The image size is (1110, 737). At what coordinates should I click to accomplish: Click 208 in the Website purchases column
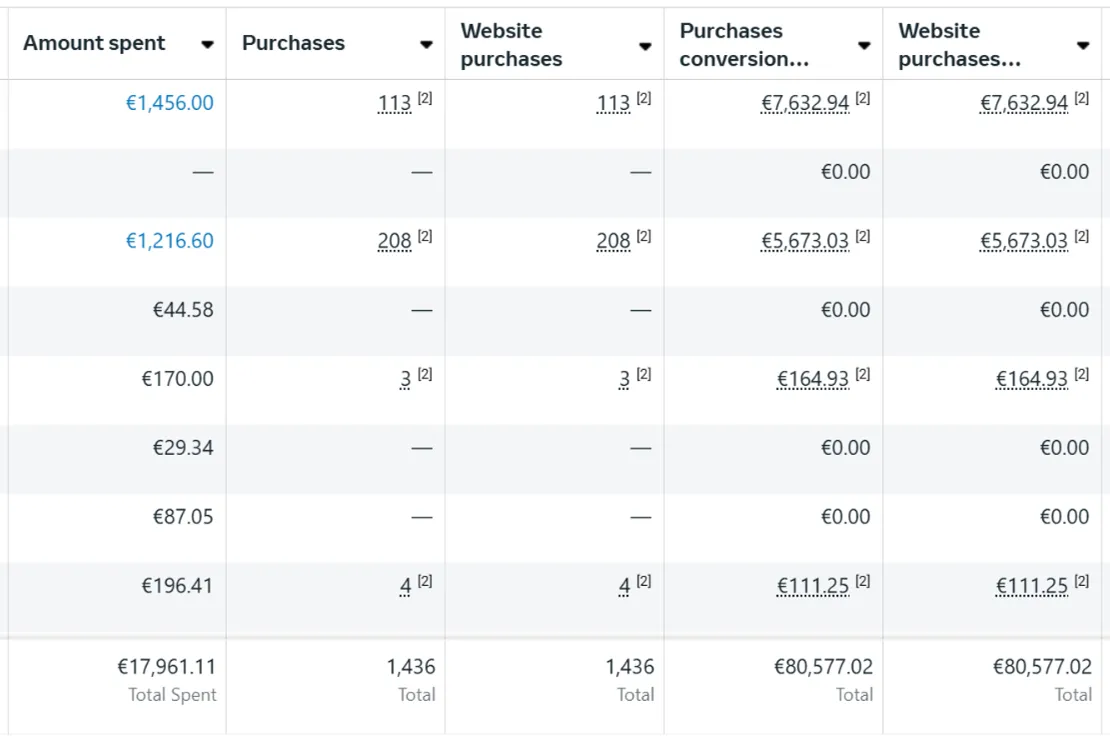[613, 241]
